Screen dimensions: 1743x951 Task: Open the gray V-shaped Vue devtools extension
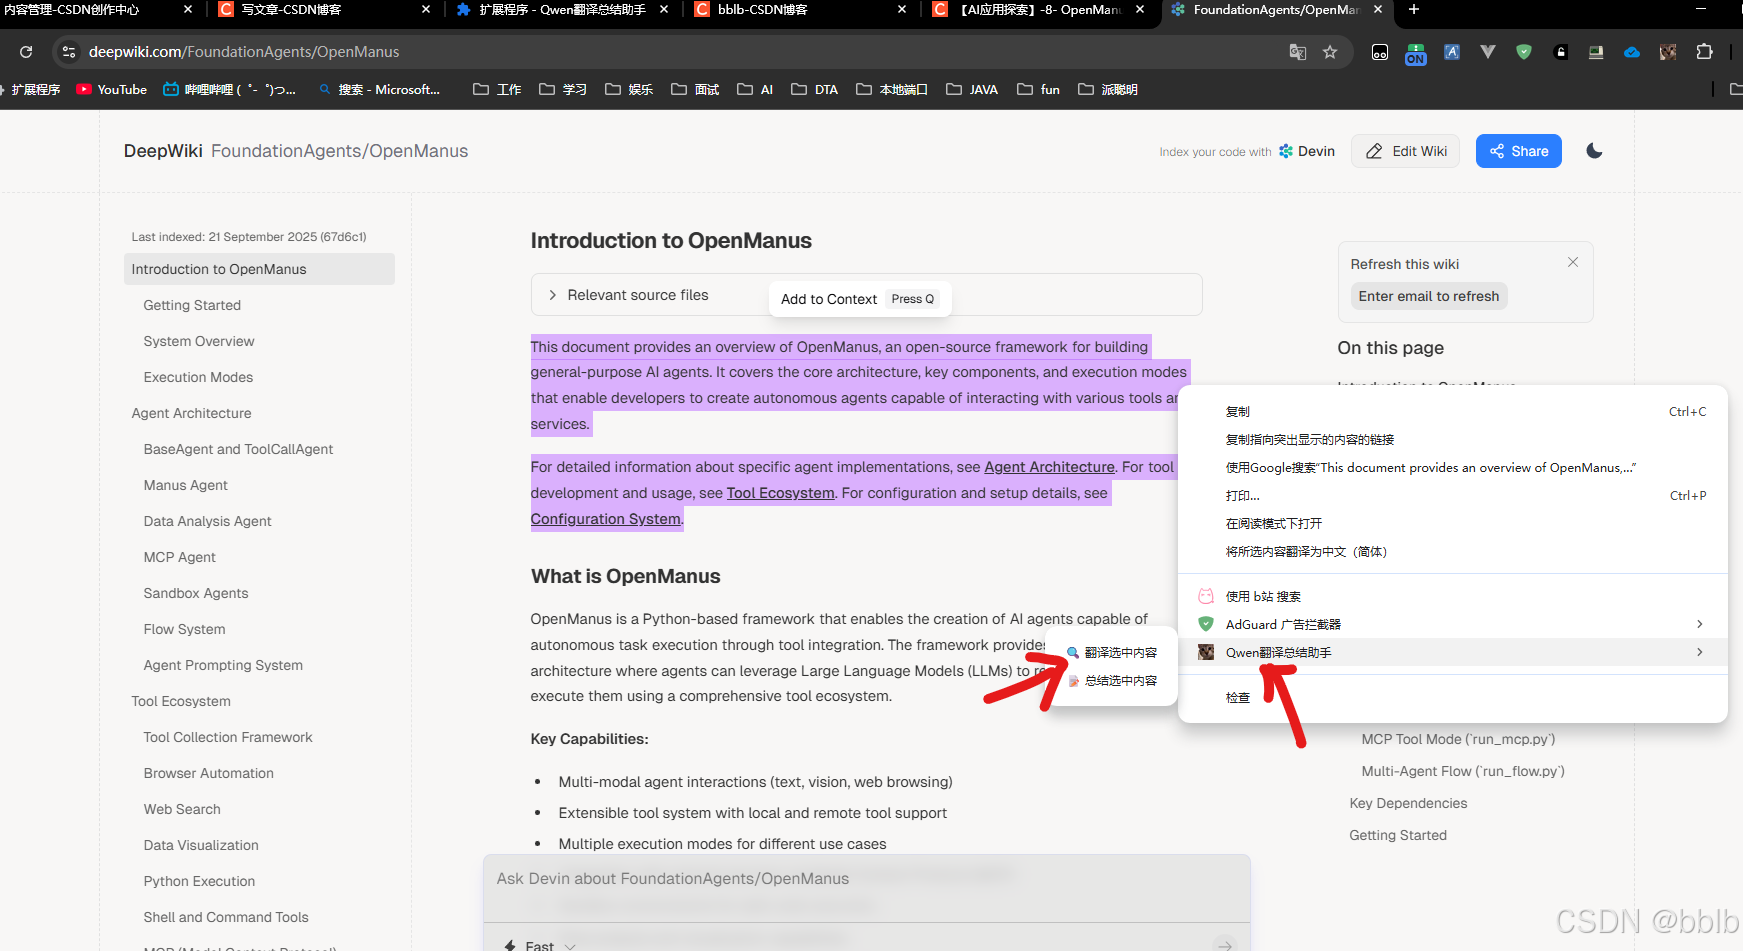1488,52
